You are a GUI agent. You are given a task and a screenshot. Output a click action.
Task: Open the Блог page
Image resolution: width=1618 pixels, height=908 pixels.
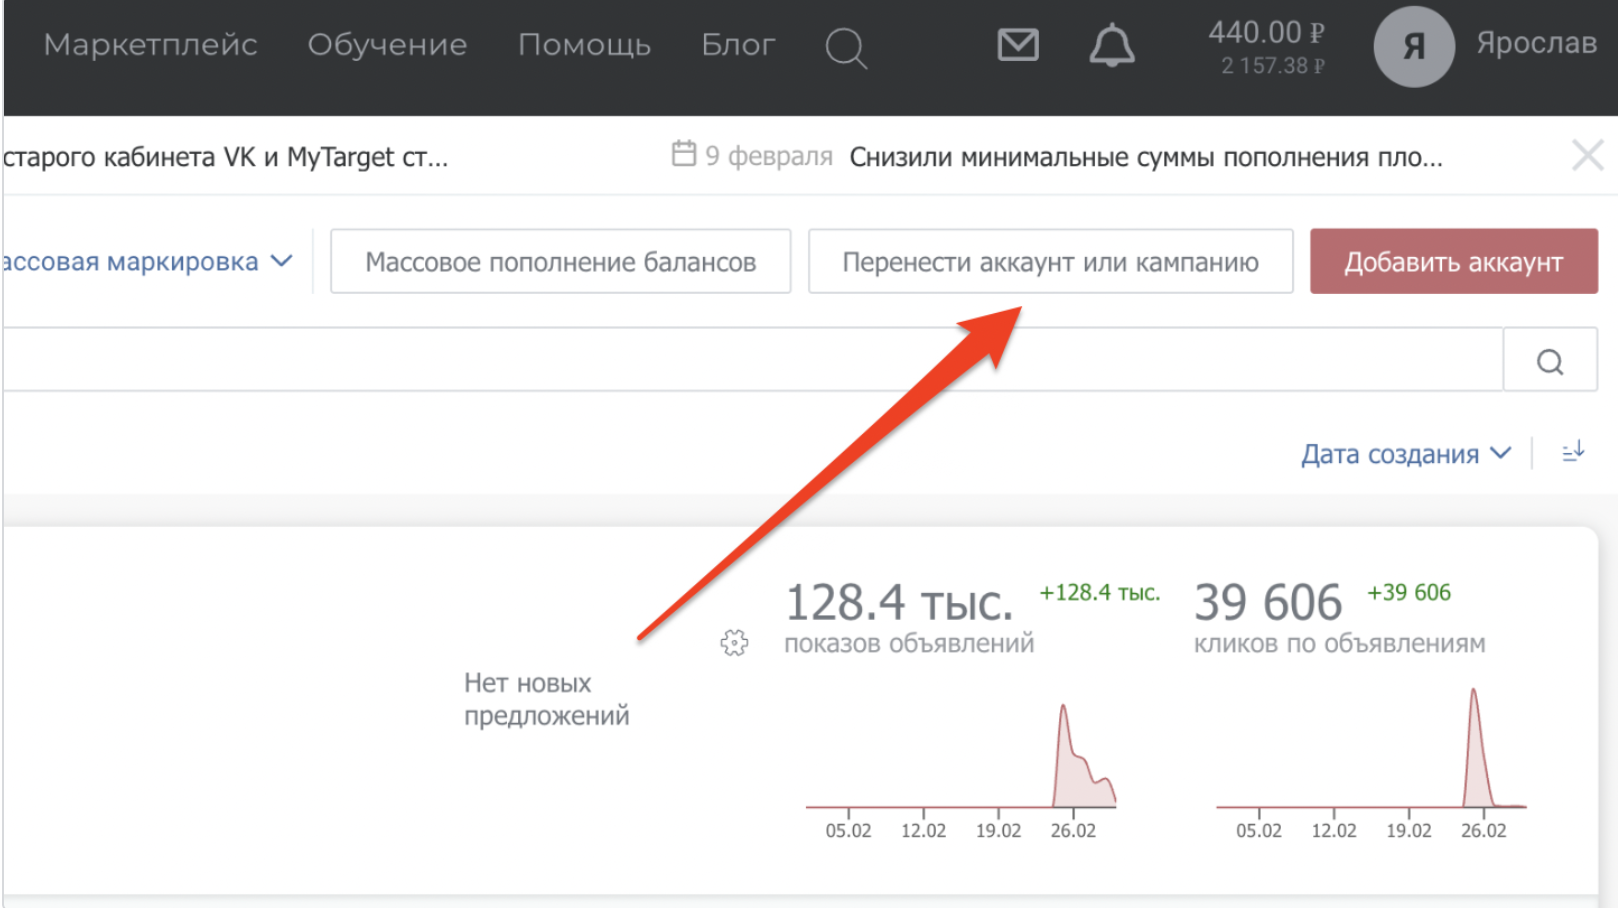click(738, 44)
